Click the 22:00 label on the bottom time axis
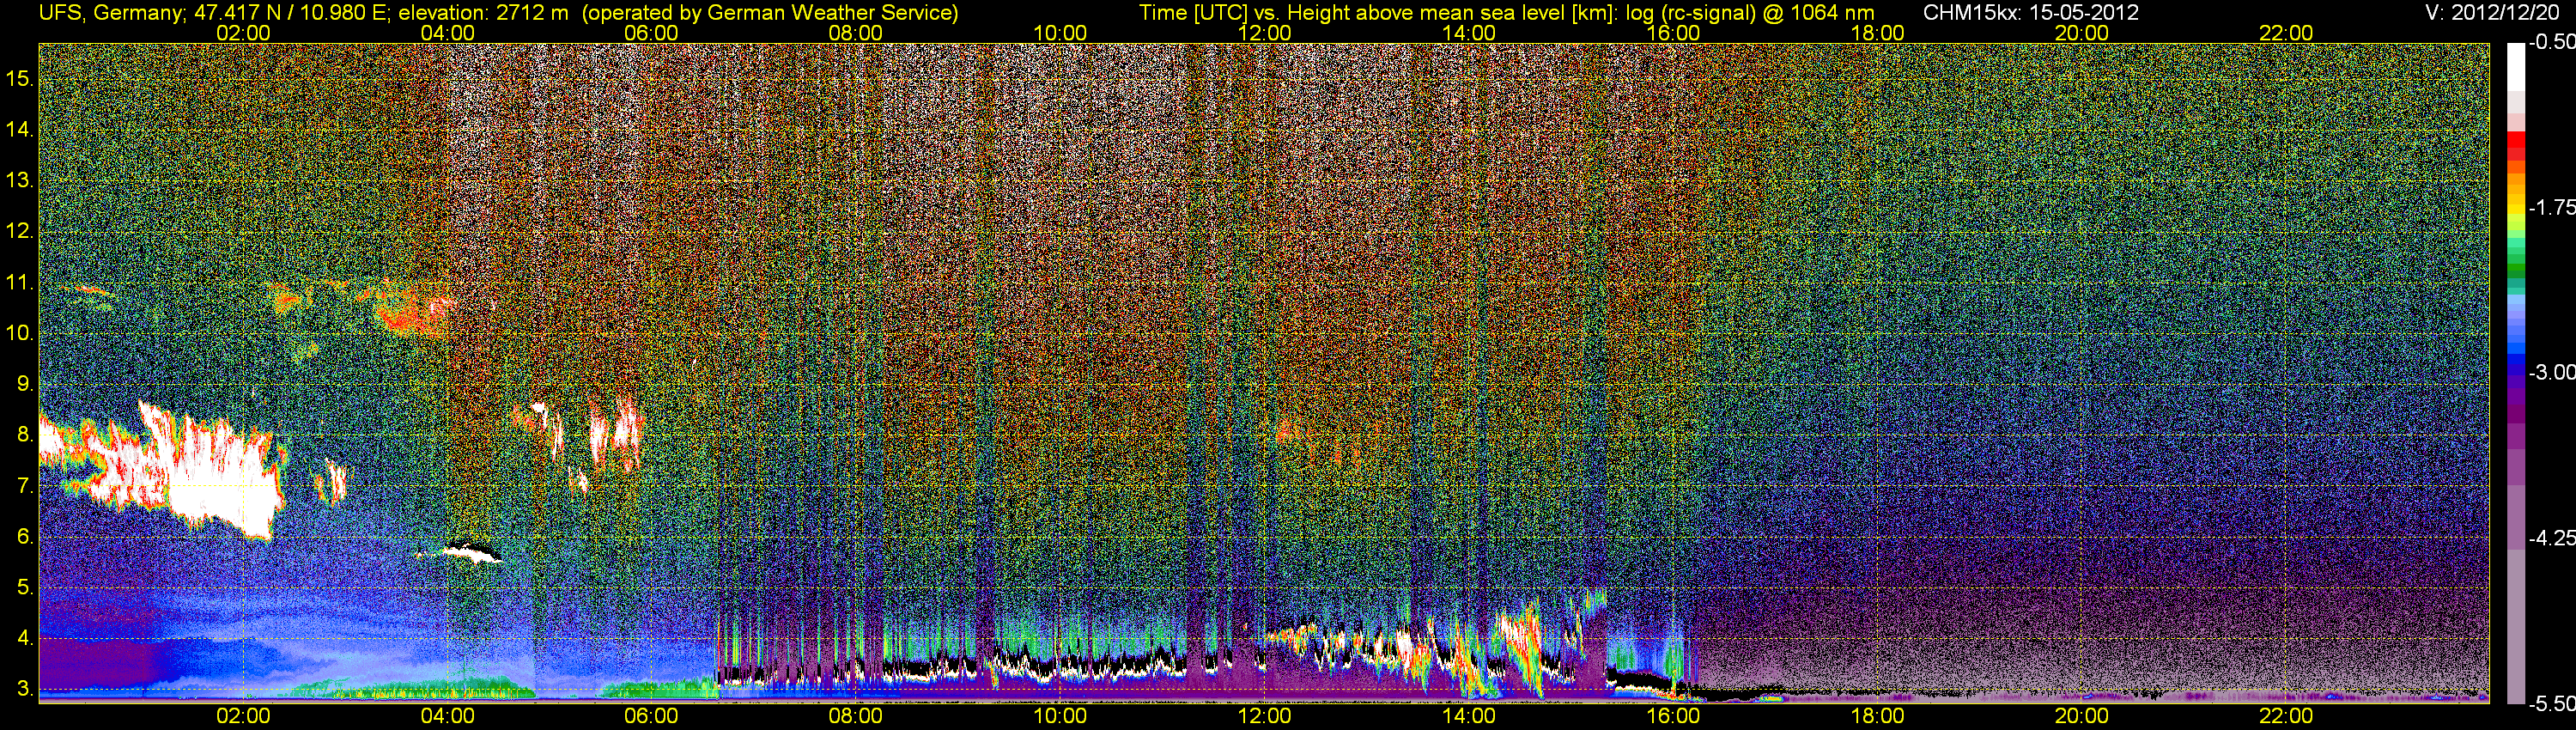 (2286, 716)
